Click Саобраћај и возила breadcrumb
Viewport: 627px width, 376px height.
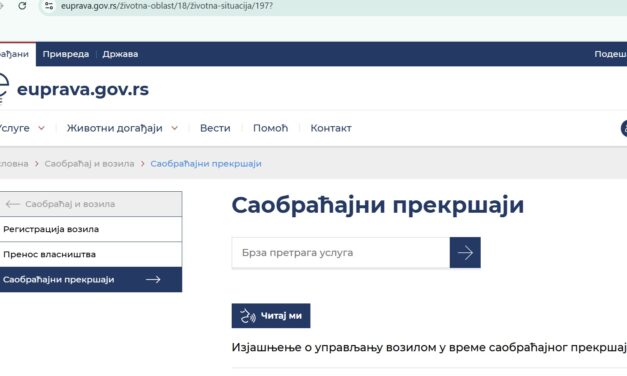89,164
